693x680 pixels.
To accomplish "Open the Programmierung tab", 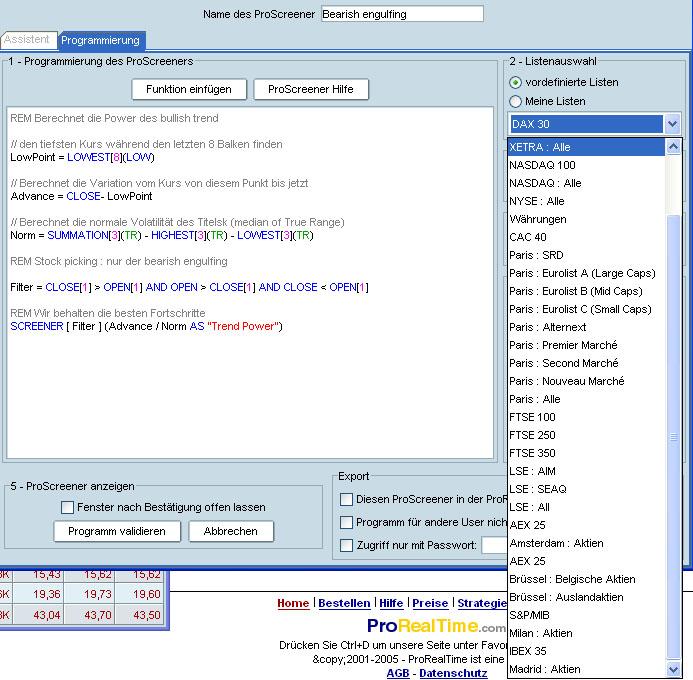I will [x=100, y=40].
